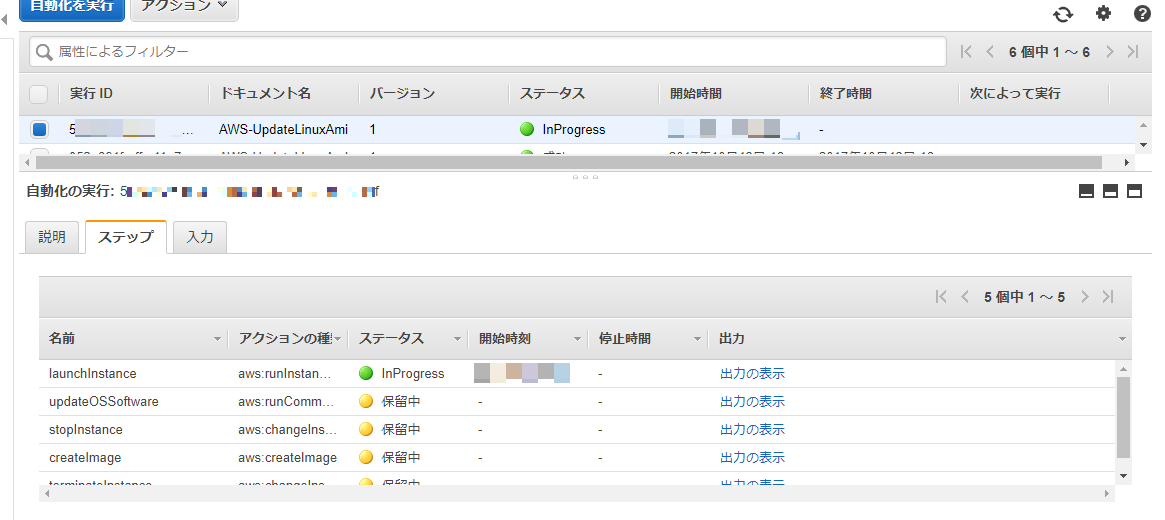Minimize details pane using leftmost layout icon
The height and width of the screenshot is (520, 1165).
pyautogui.click(x=1087, y=192)
